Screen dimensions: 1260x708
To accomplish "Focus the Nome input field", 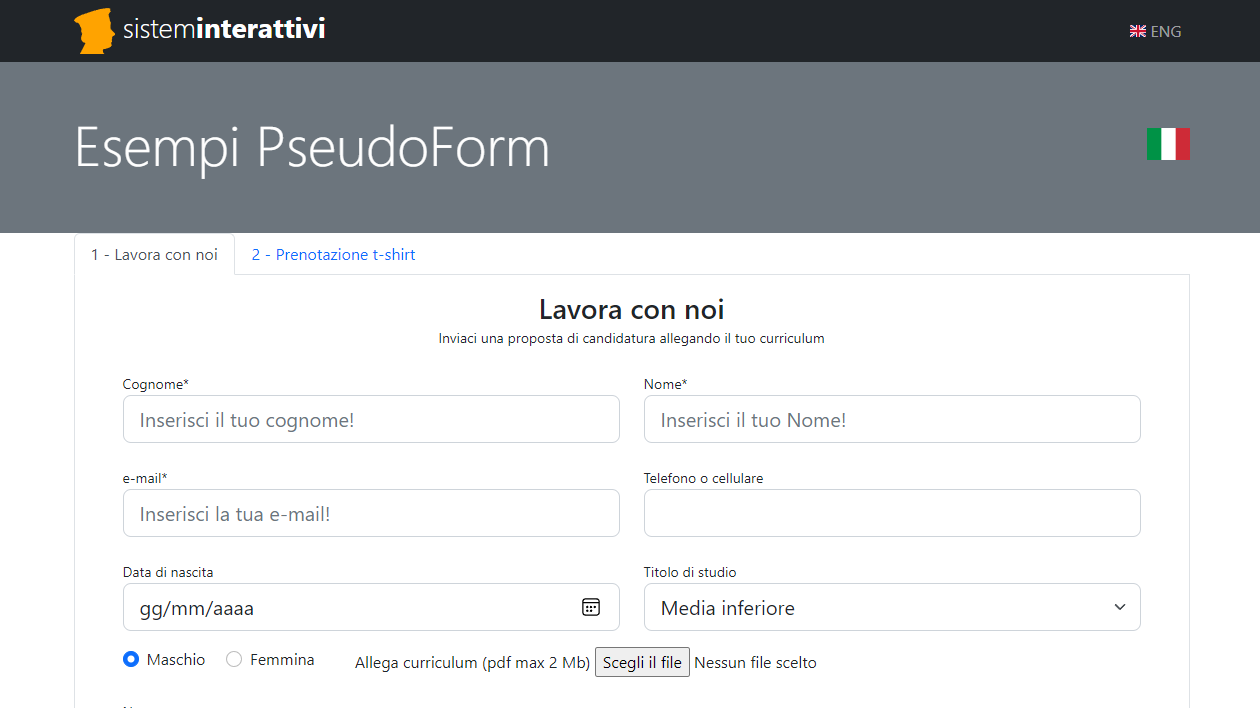I will pos(891,419).
